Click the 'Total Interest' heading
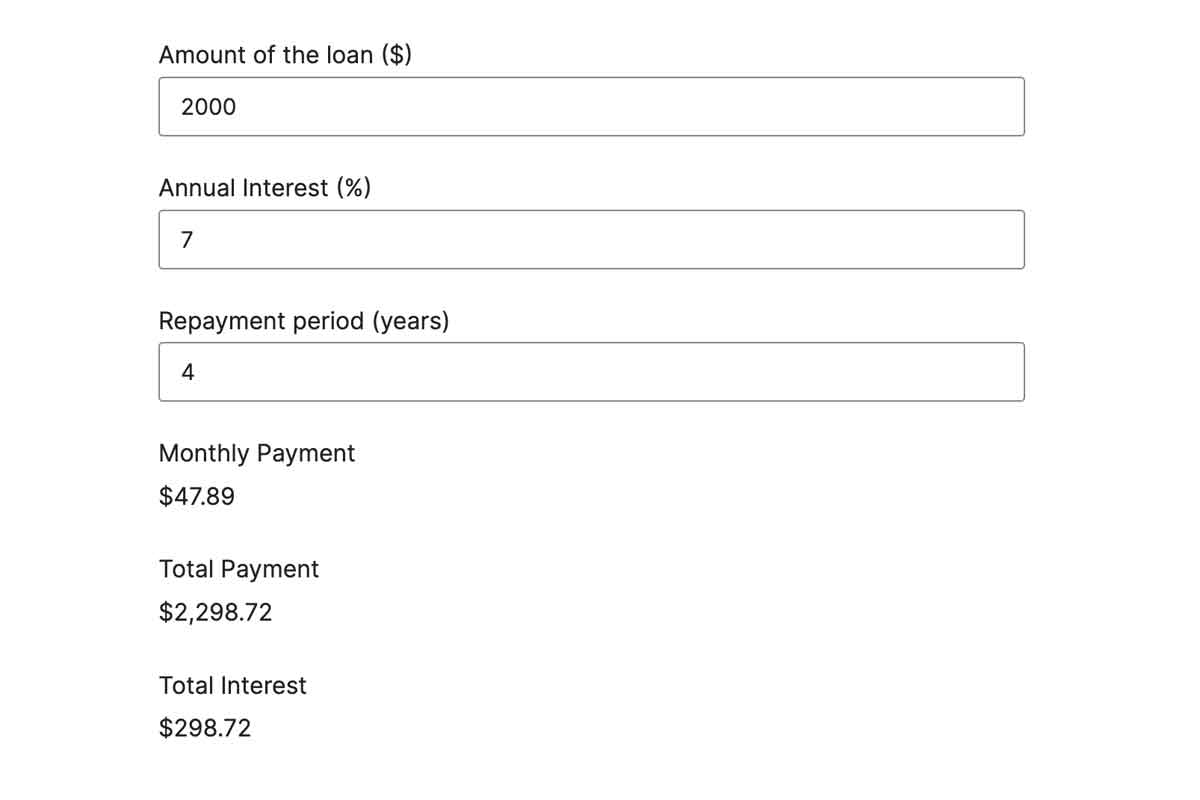1200x800 pixels. (233, 686)
